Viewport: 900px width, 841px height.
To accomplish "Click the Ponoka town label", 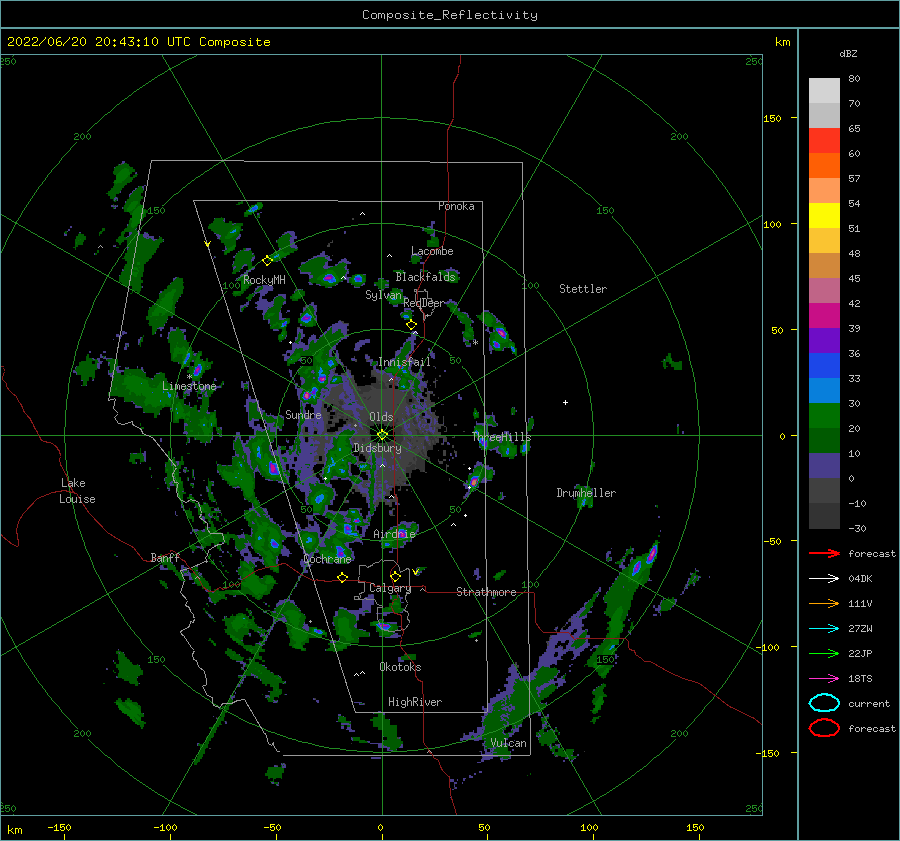I will 456,206.
